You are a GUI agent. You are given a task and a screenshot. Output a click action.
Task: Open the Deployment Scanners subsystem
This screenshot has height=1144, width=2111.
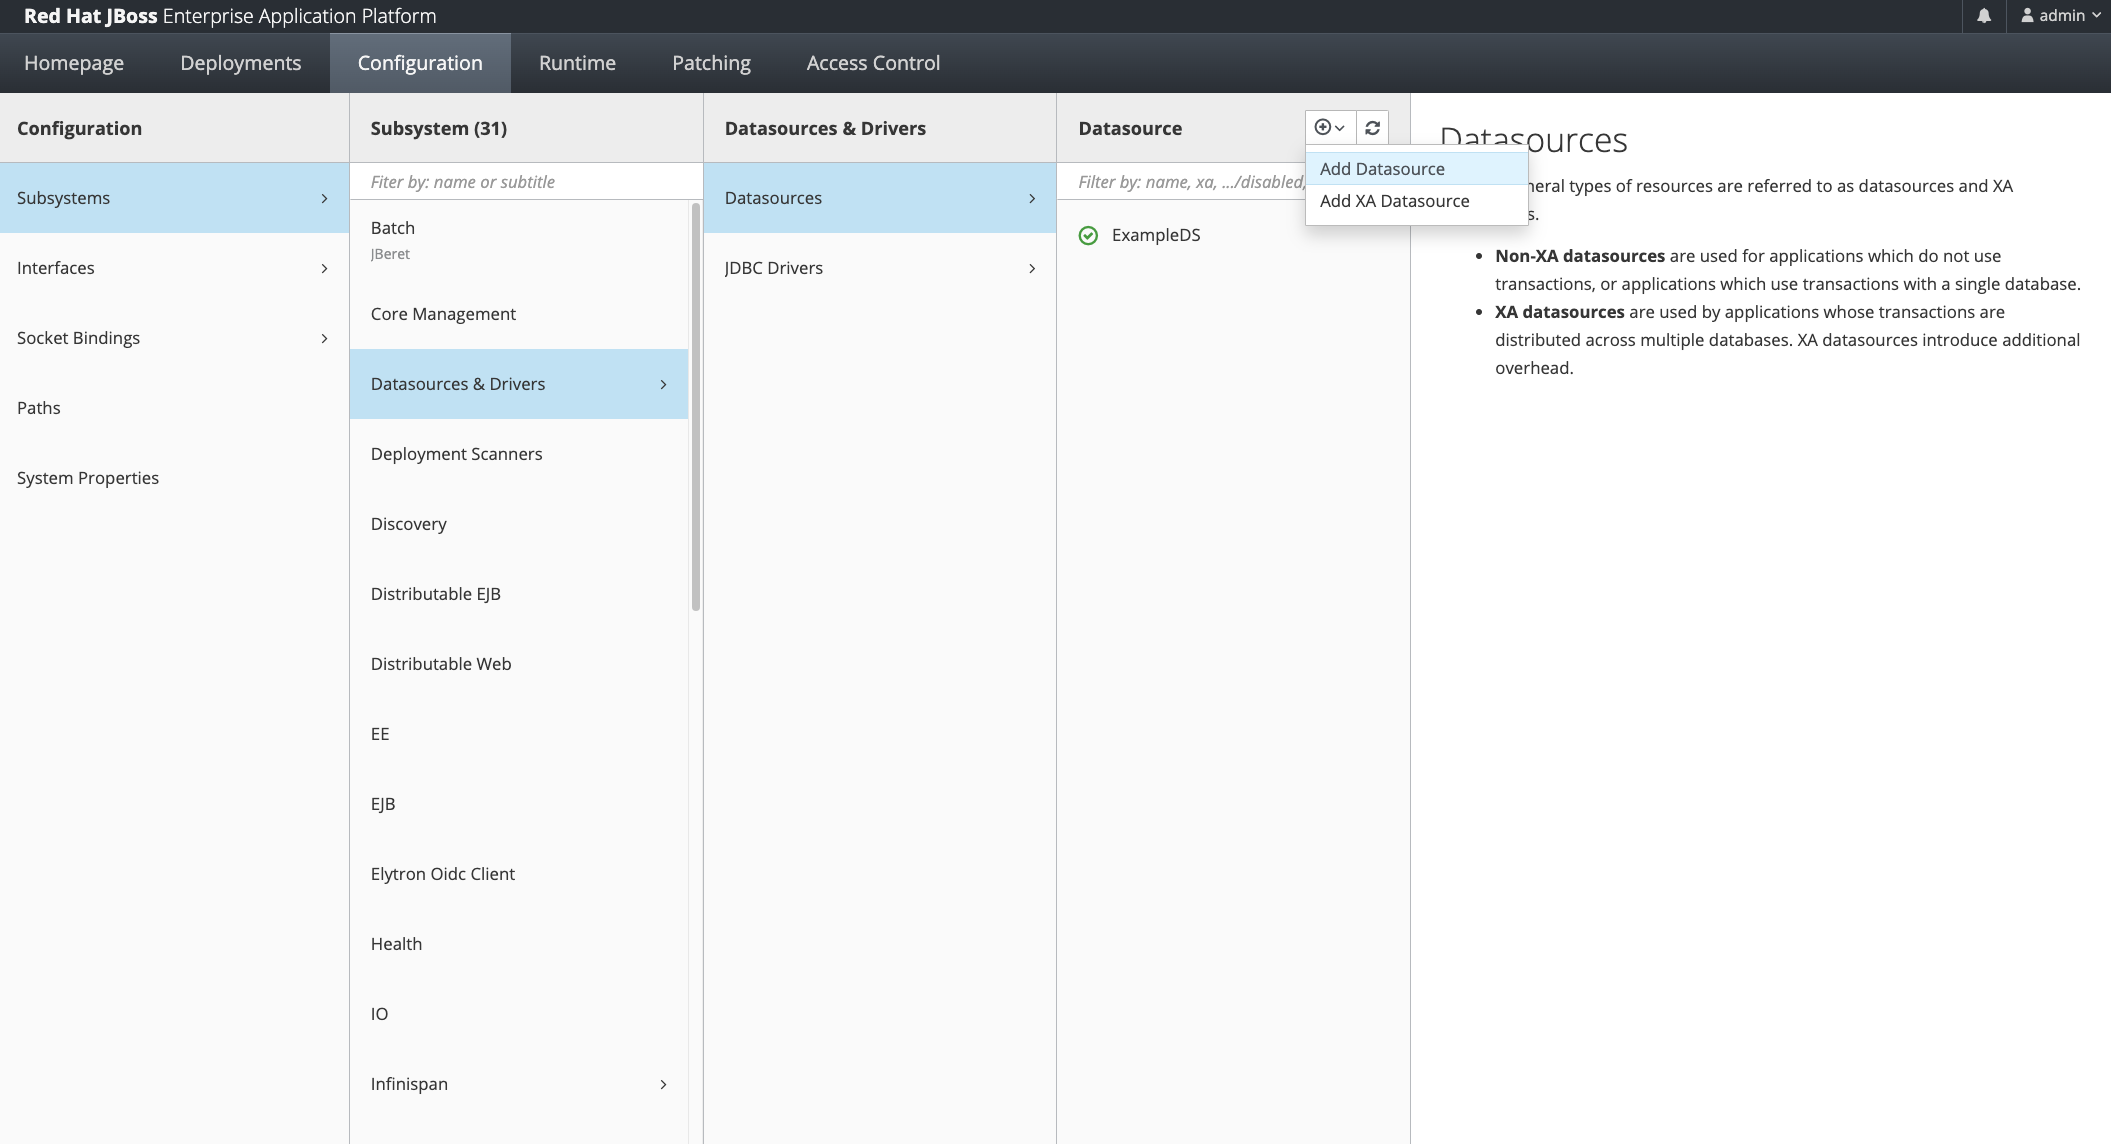pos(456,454)
